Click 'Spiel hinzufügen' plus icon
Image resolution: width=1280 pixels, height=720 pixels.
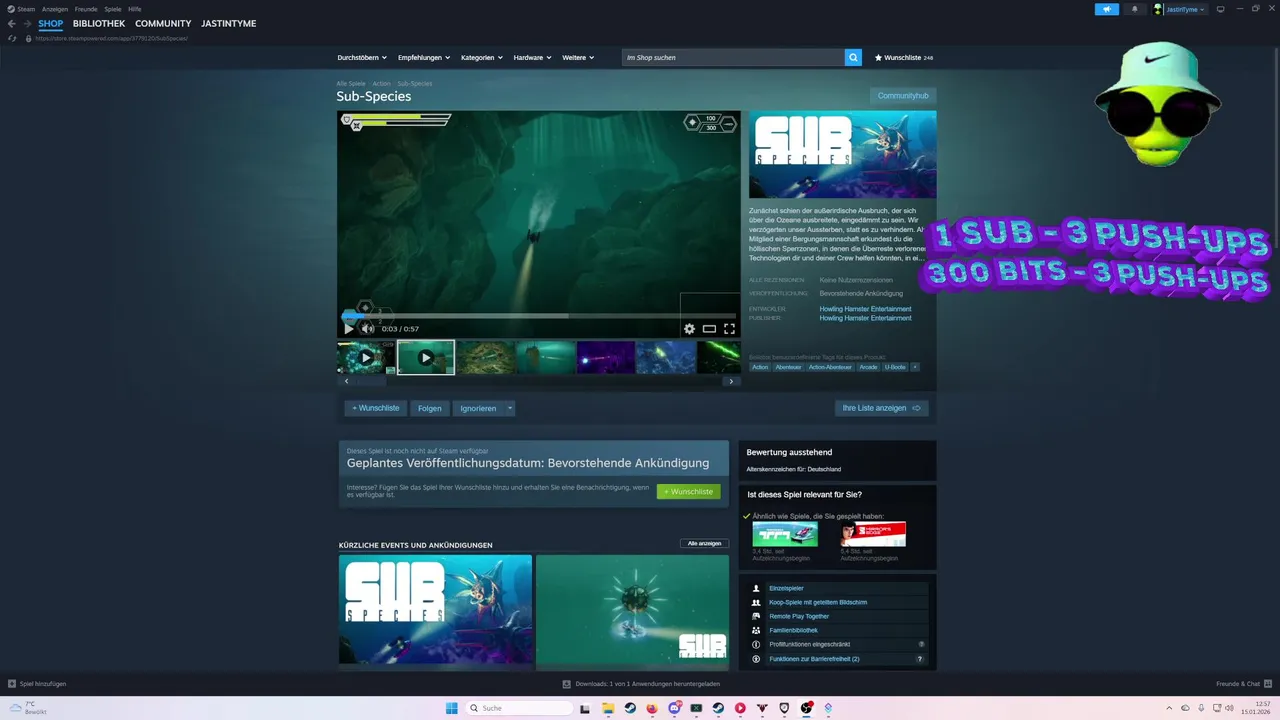click(x=12, y=684)
